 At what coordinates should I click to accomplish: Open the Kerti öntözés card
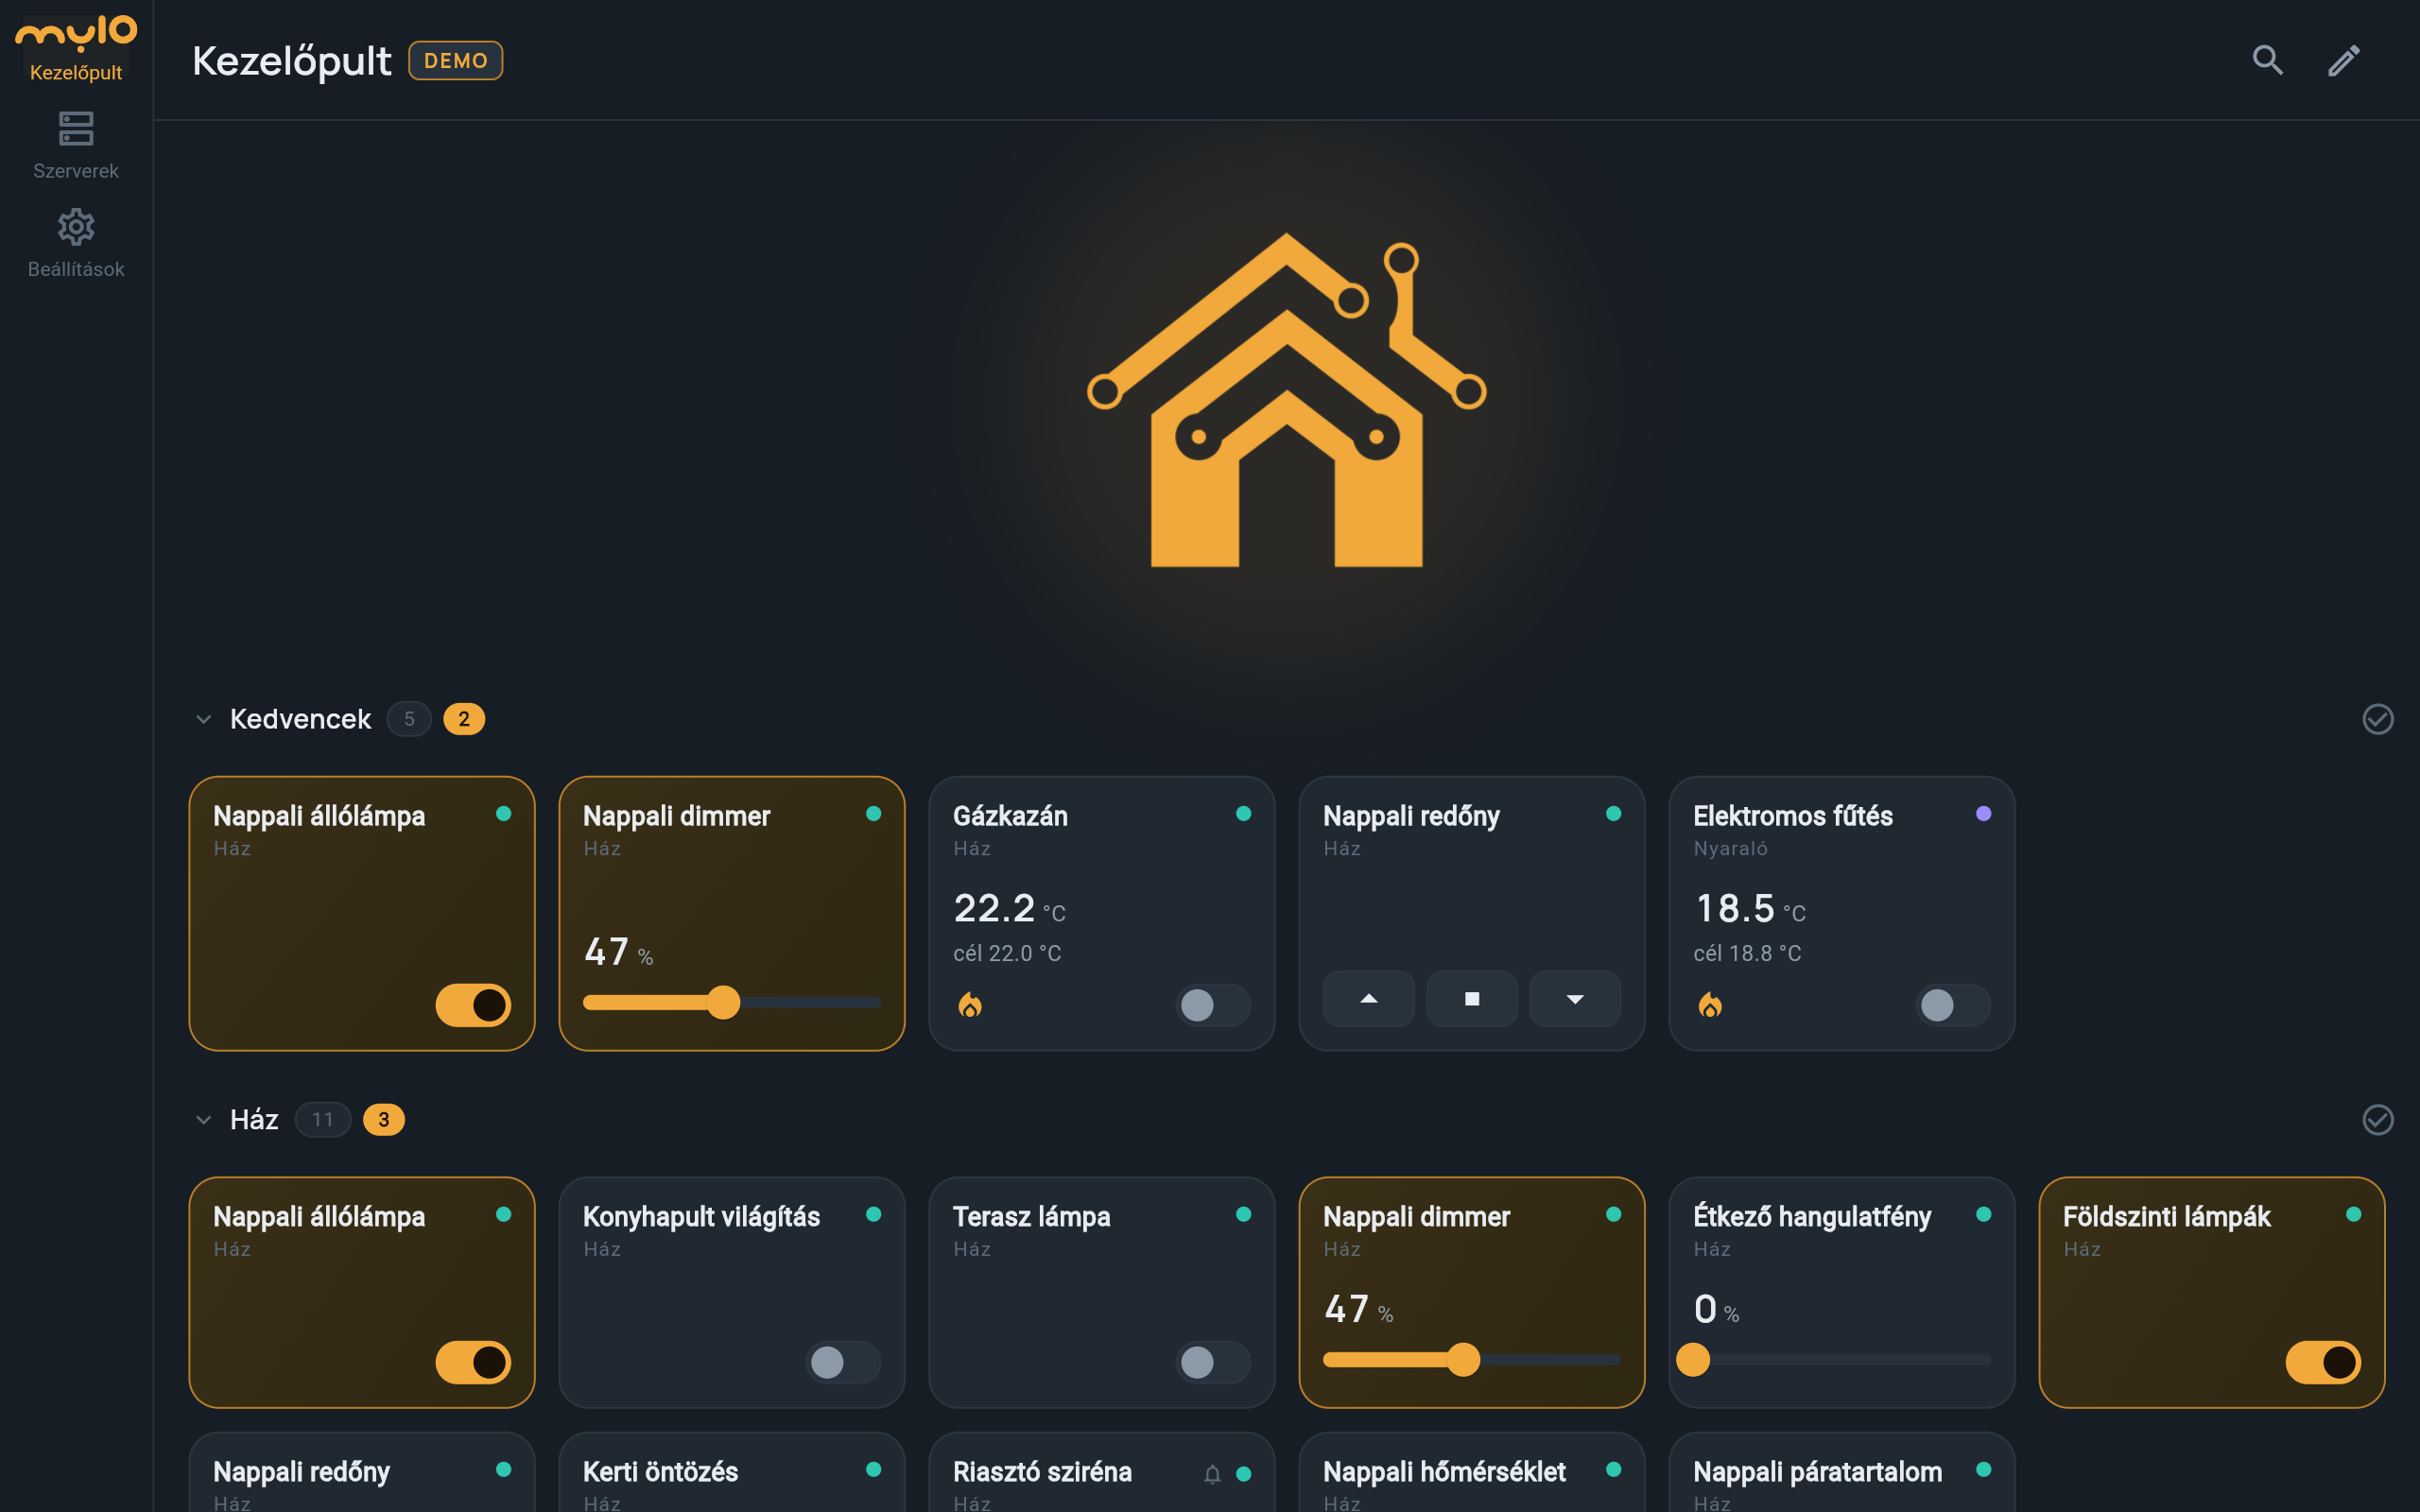[x=731, y=1472]
